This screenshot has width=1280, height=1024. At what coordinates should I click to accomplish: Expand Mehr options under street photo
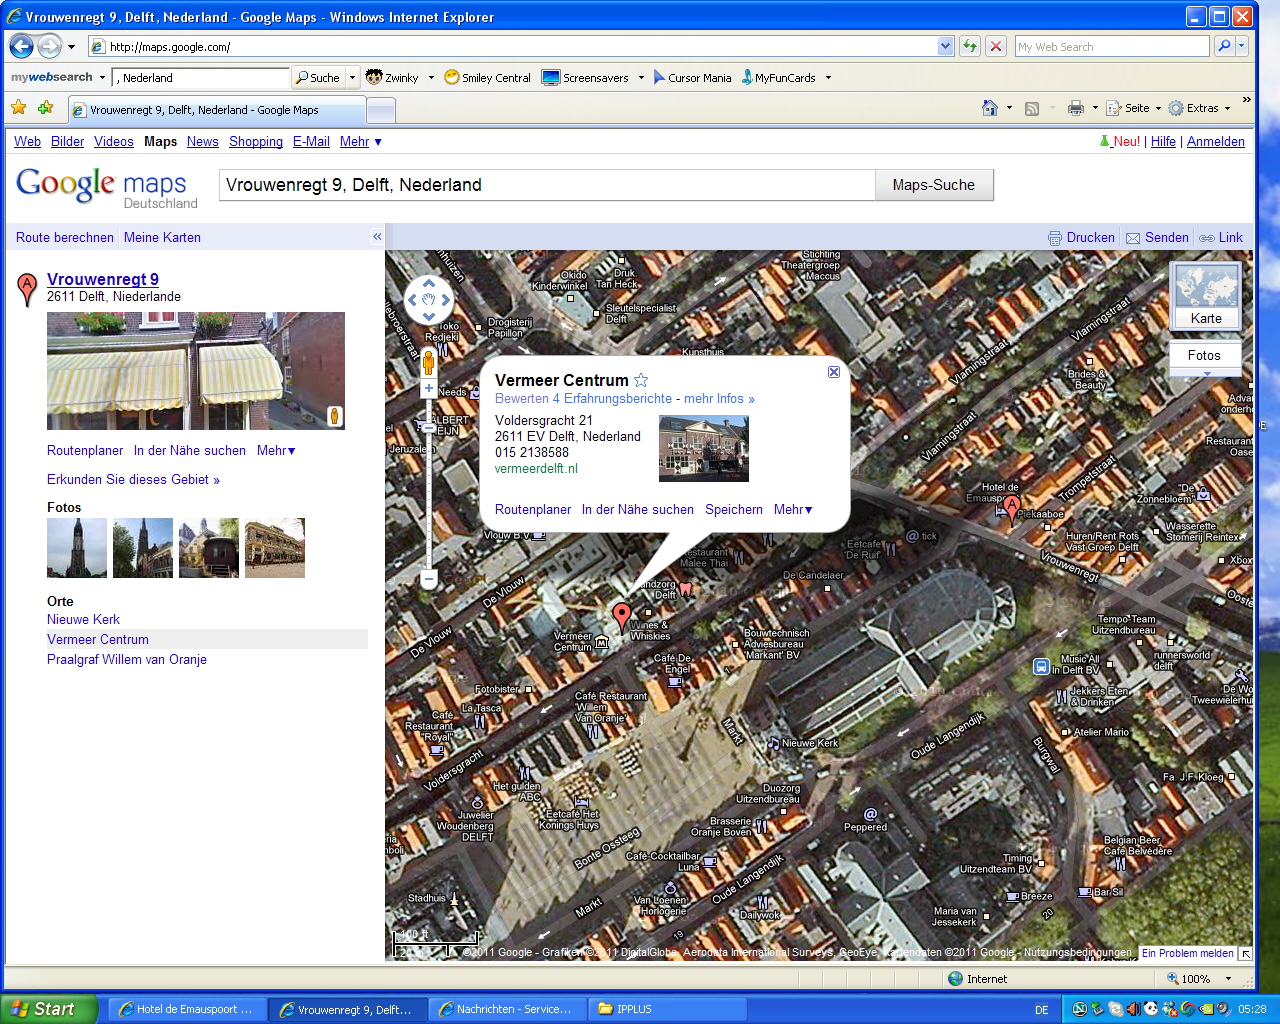(276, 451)
